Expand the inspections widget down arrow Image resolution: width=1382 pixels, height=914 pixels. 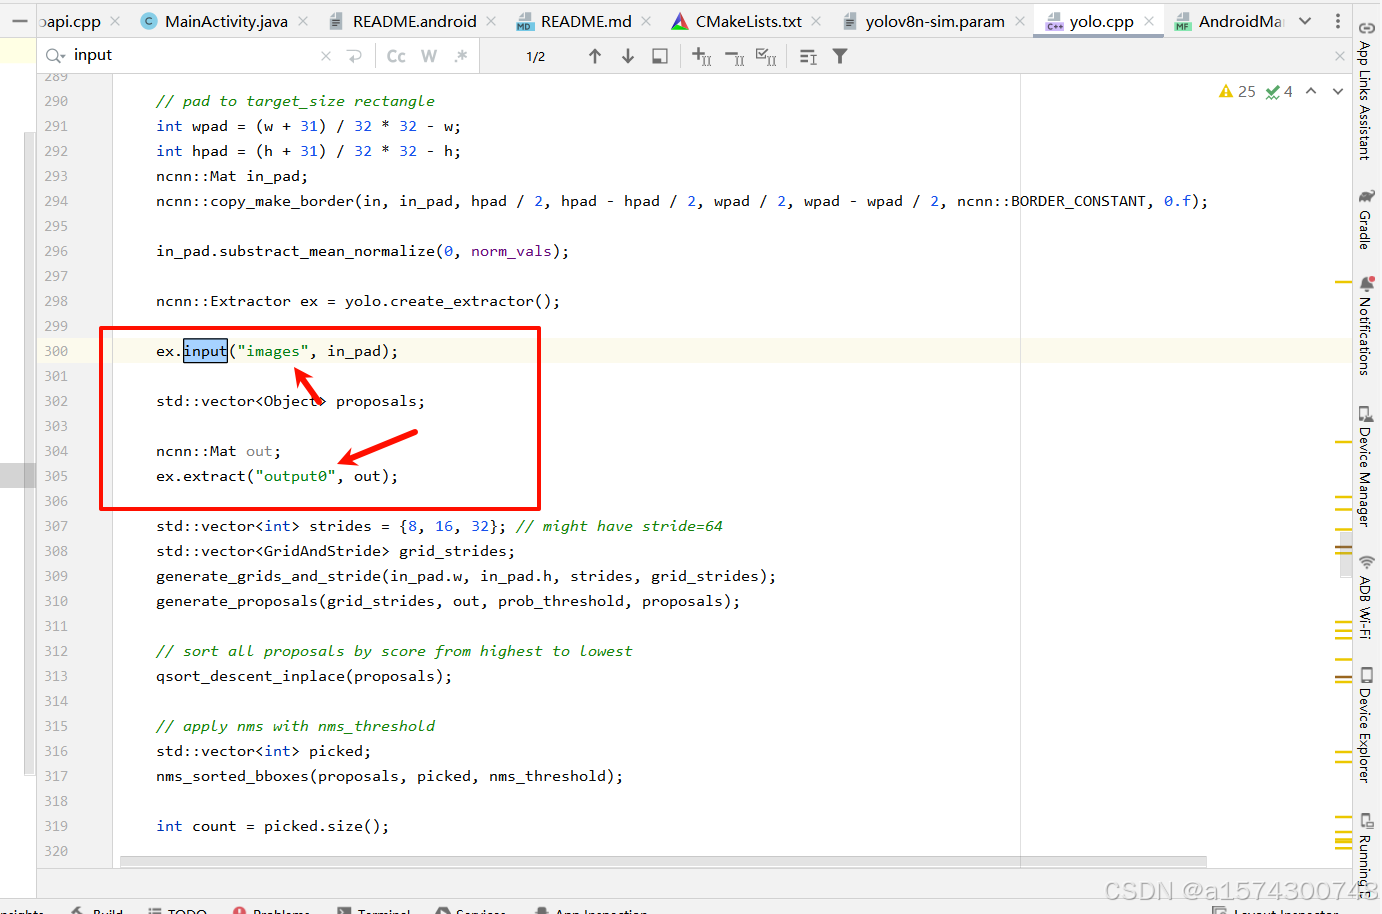click(x=1339, y=90)
